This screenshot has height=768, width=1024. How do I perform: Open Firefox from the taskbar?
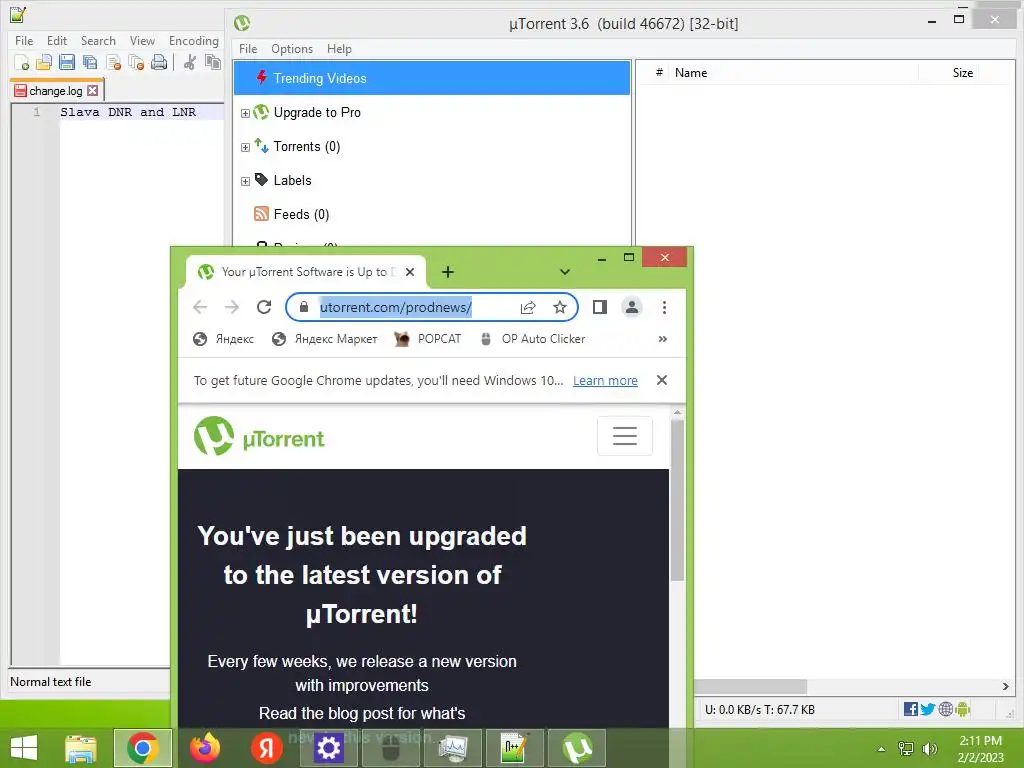pos(205,748)
